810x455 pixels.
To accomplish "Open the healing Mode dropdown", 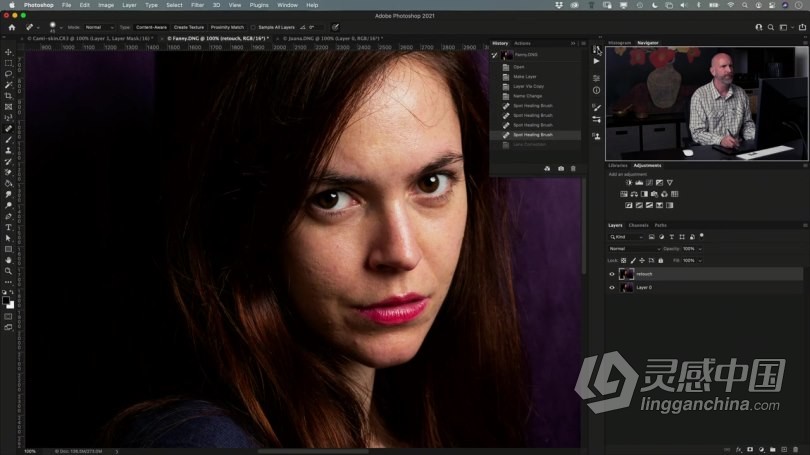I will (98, 27).
